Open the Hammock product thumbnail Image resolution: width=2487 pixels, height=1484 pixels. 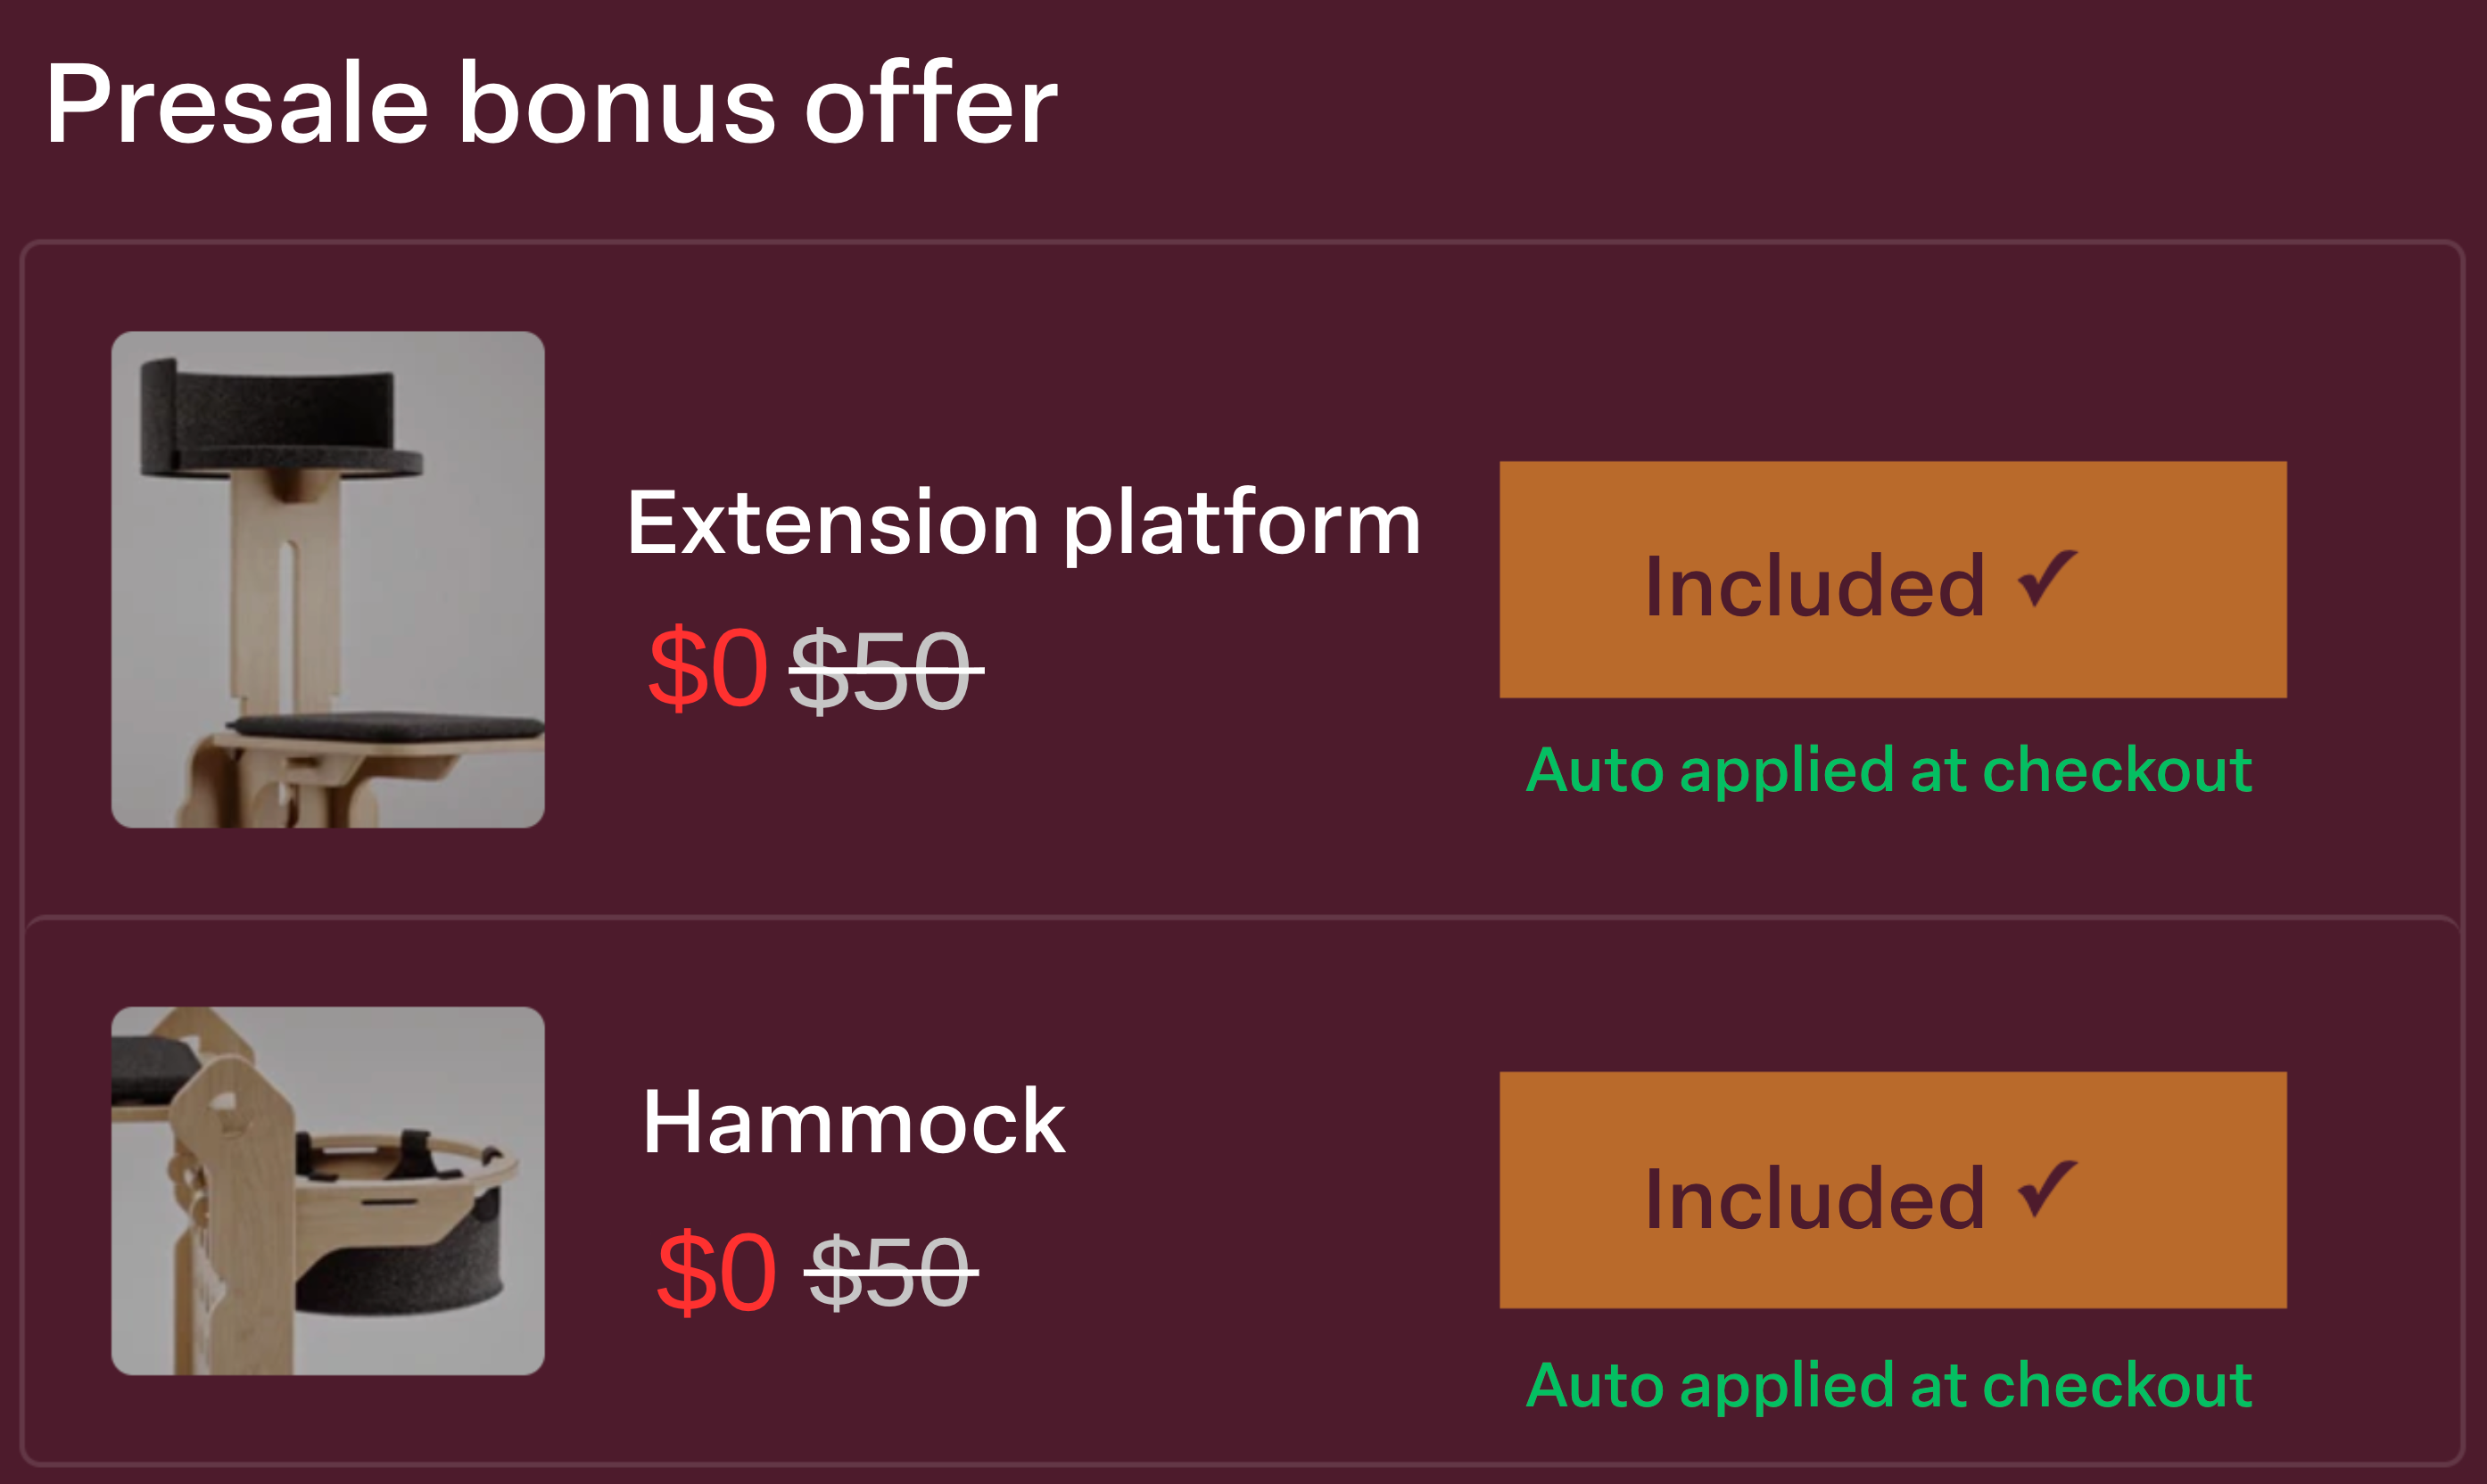click(328, 1190)
